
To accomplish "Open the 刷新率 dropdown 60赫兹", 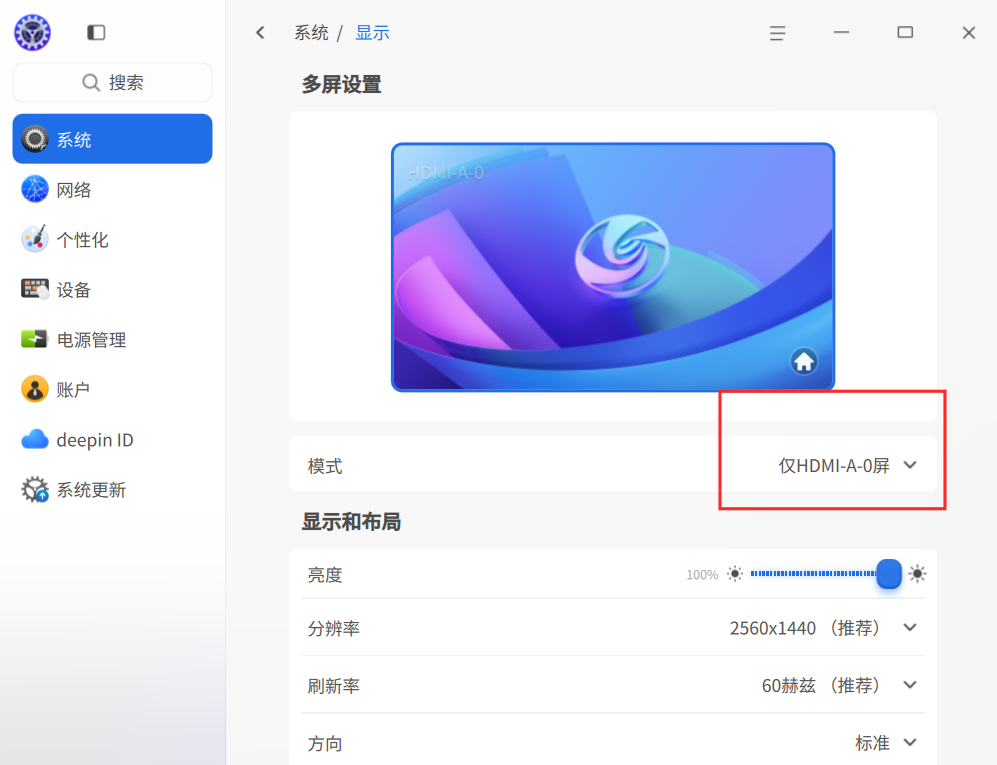I will [x=839, y=685].
